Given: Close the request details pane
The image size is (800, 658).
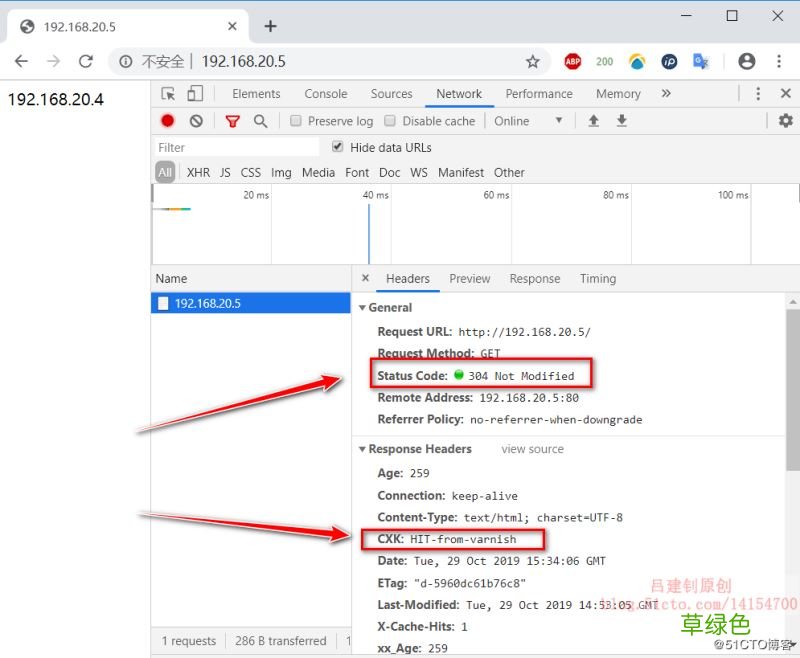Looking at the screenshot, I should tap(365, 278).
